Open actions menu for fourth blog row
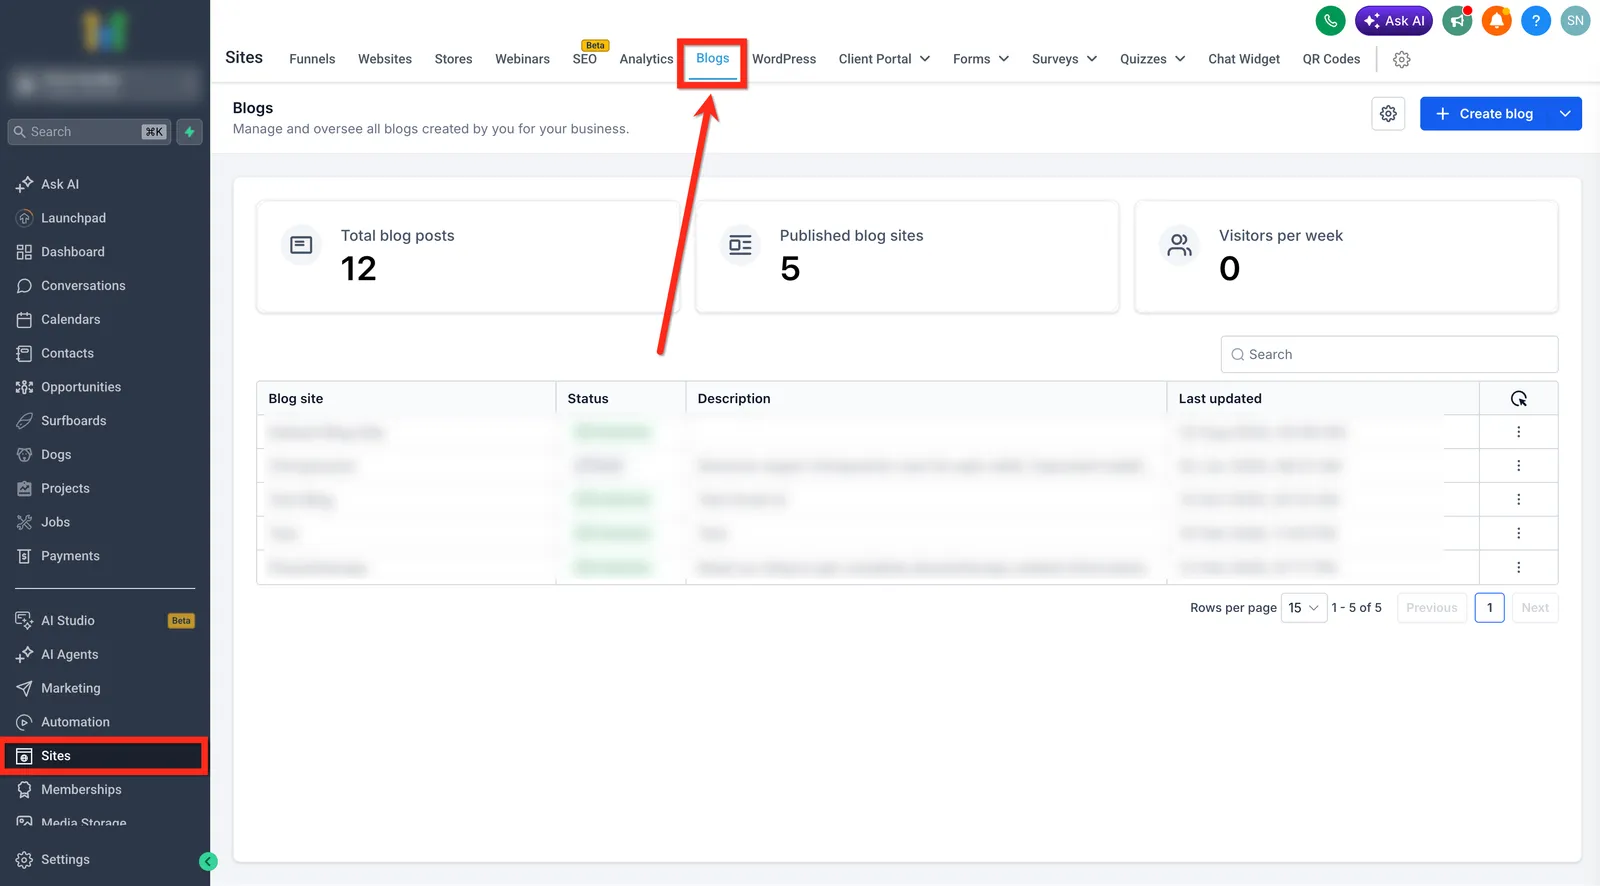Image resolution: width=1600 pixels, height=886 pixels. [1518, 533]
